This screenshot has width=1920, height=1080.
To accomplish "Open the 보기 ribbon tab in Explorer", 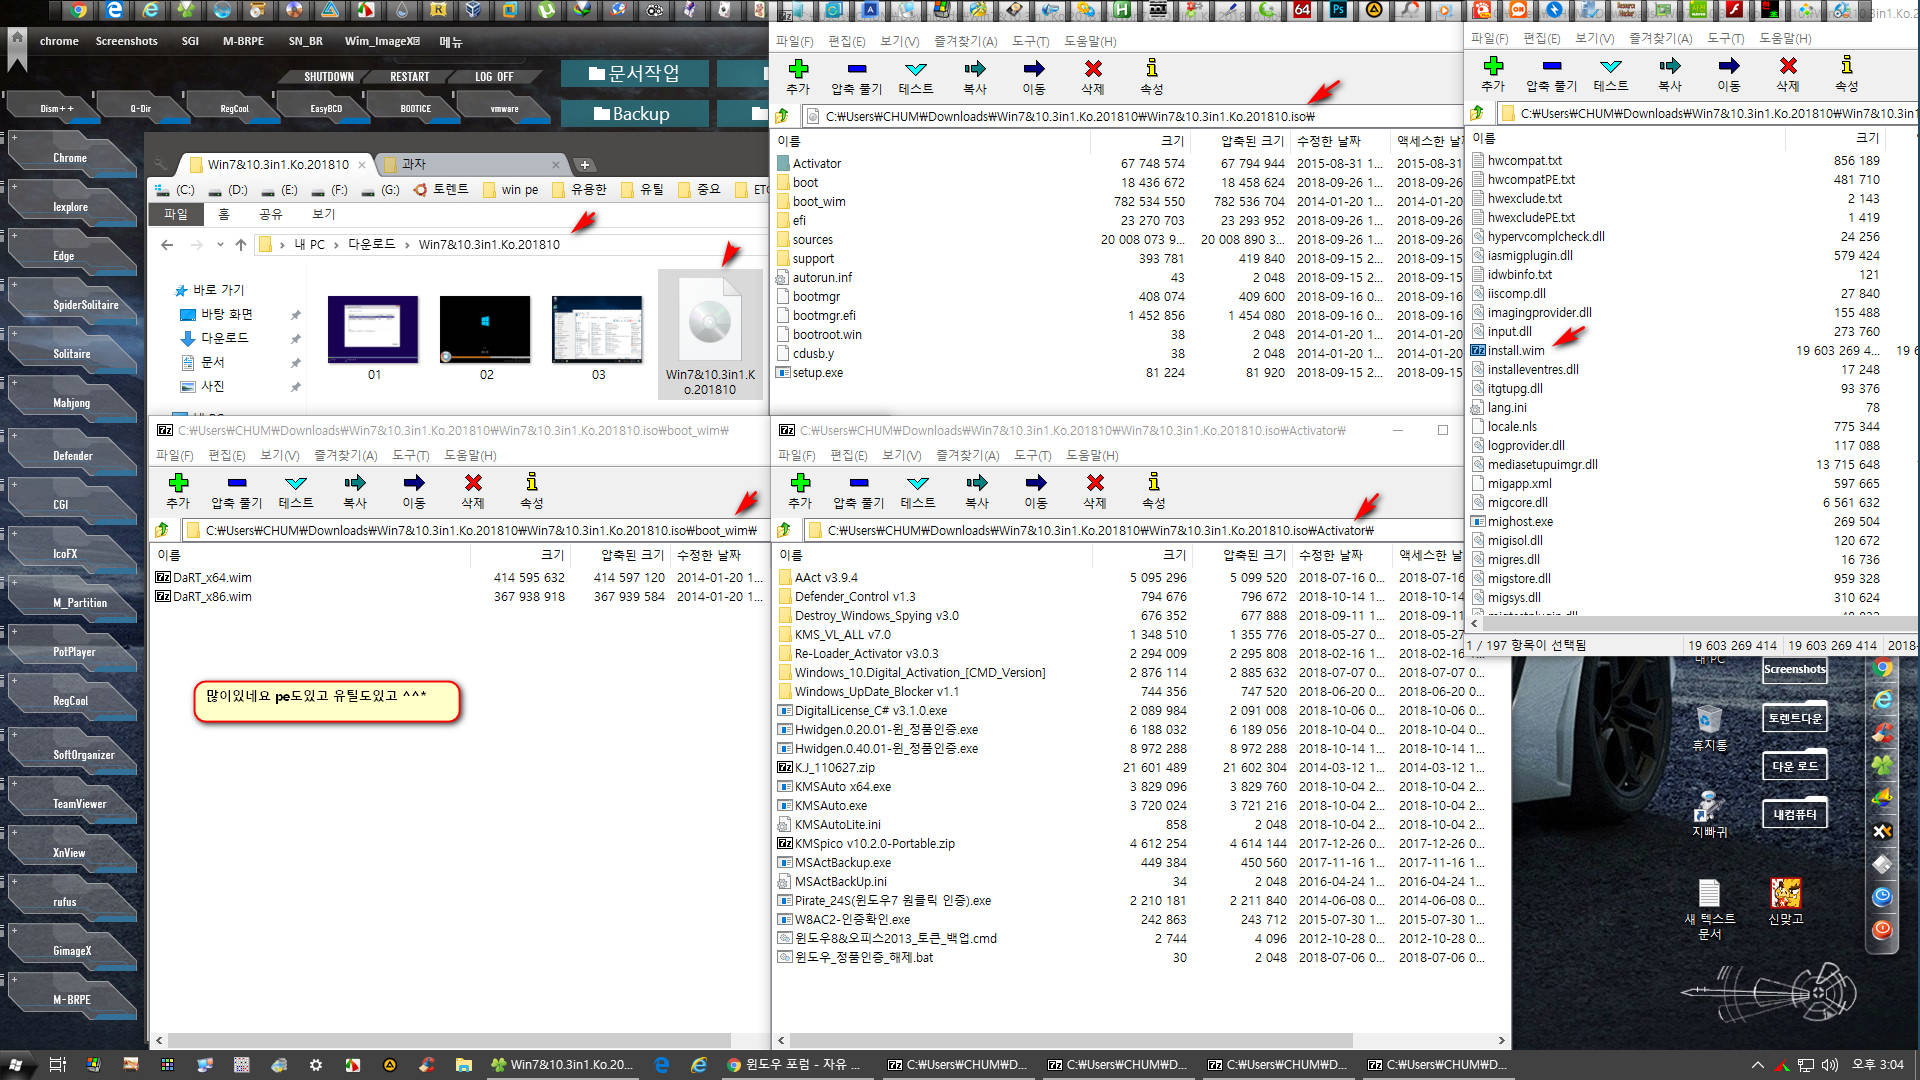I will [x=323, y=214].
